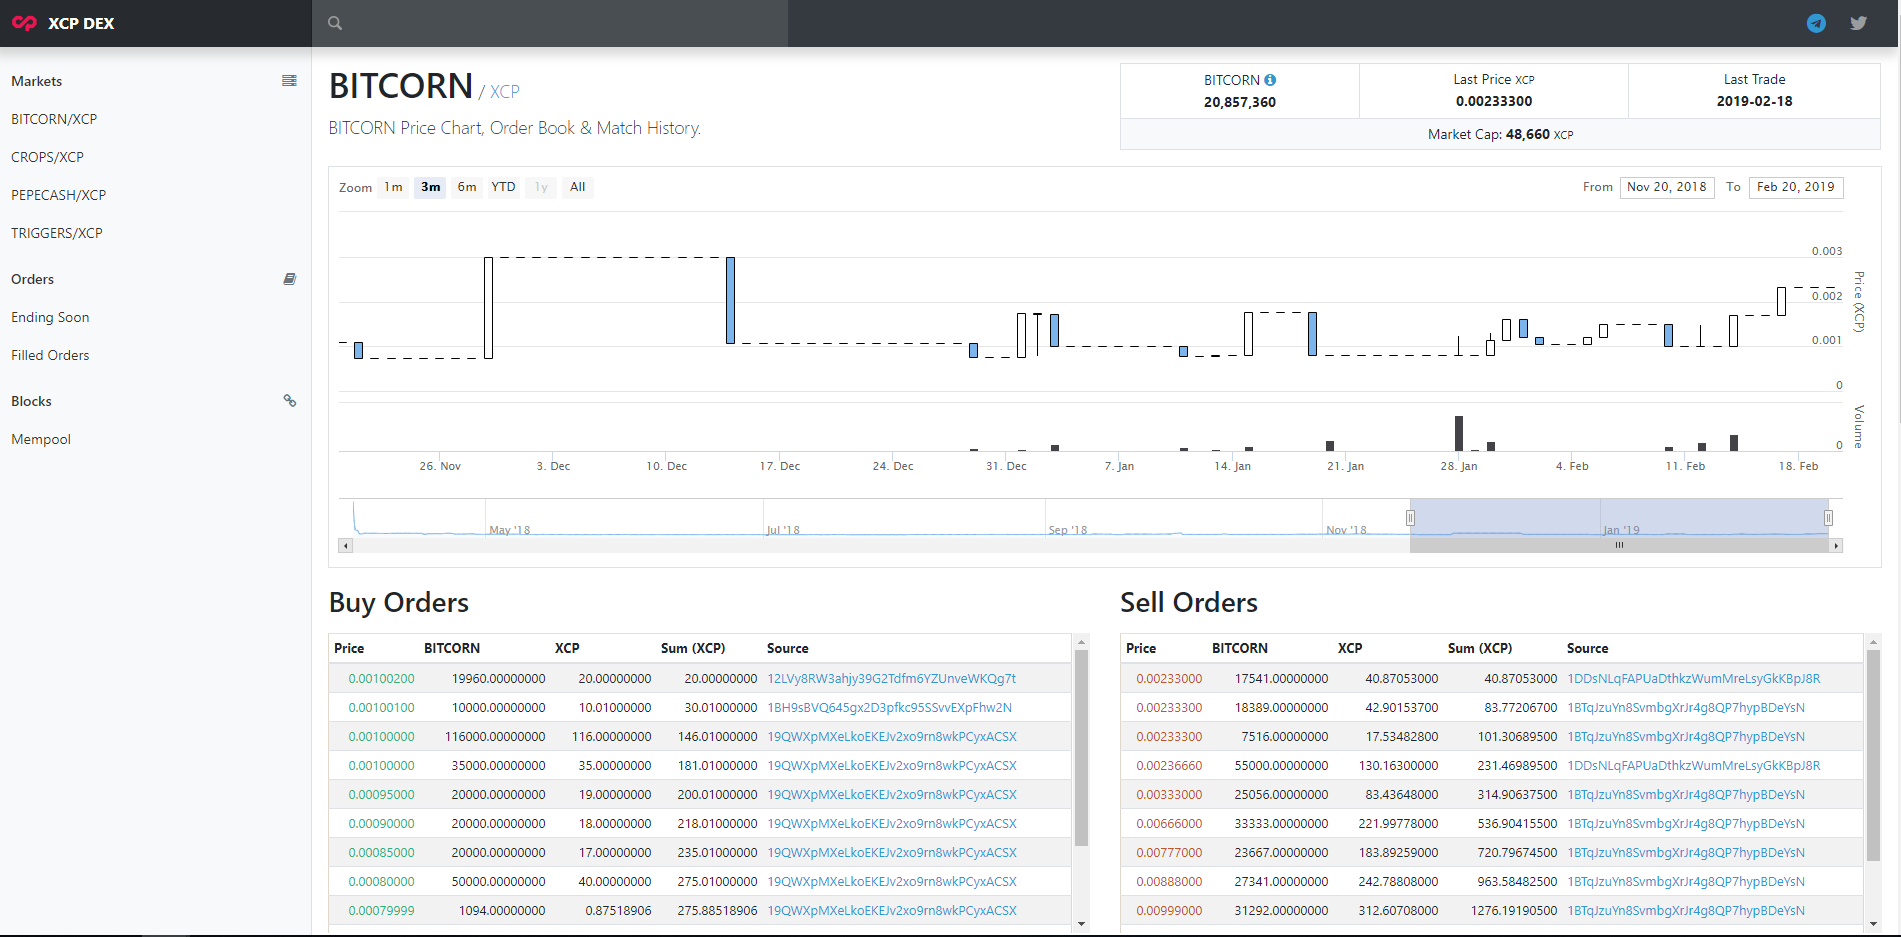Click Sell Orders scroll up arrow
Screen dimensions: 1901x937
(1873, 642)
